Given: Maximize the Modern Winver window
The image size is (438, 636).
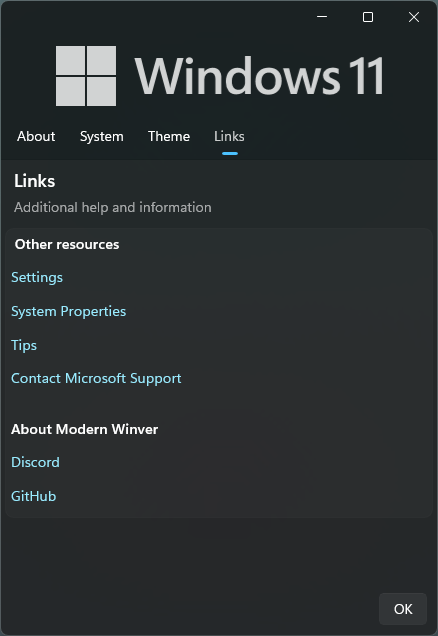Looking at the screenshot, I should click(x=368, y=17).
